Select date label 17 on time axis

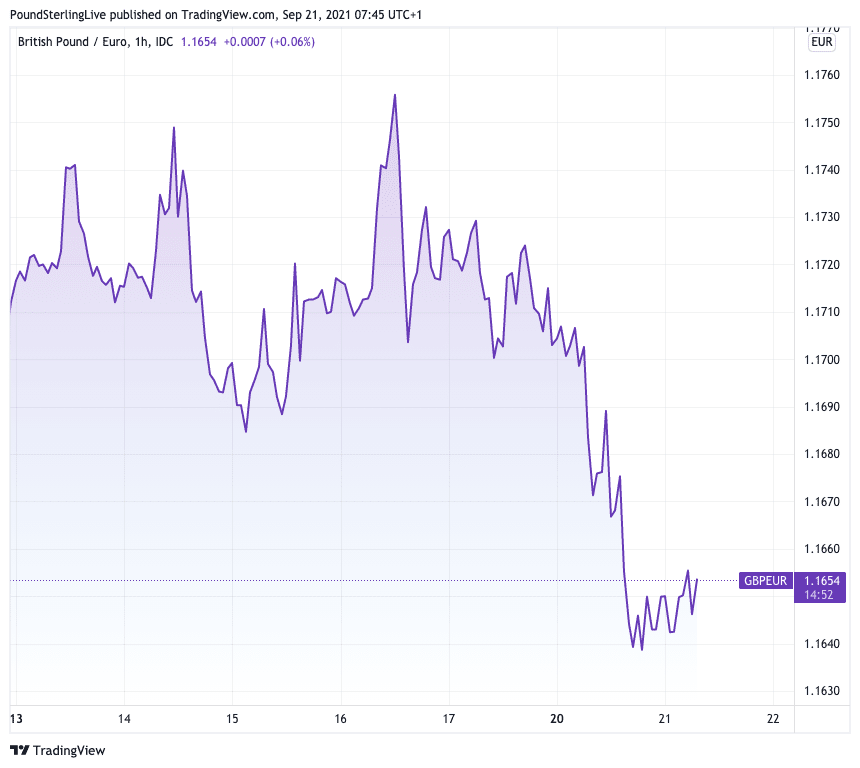click(449, 718)
